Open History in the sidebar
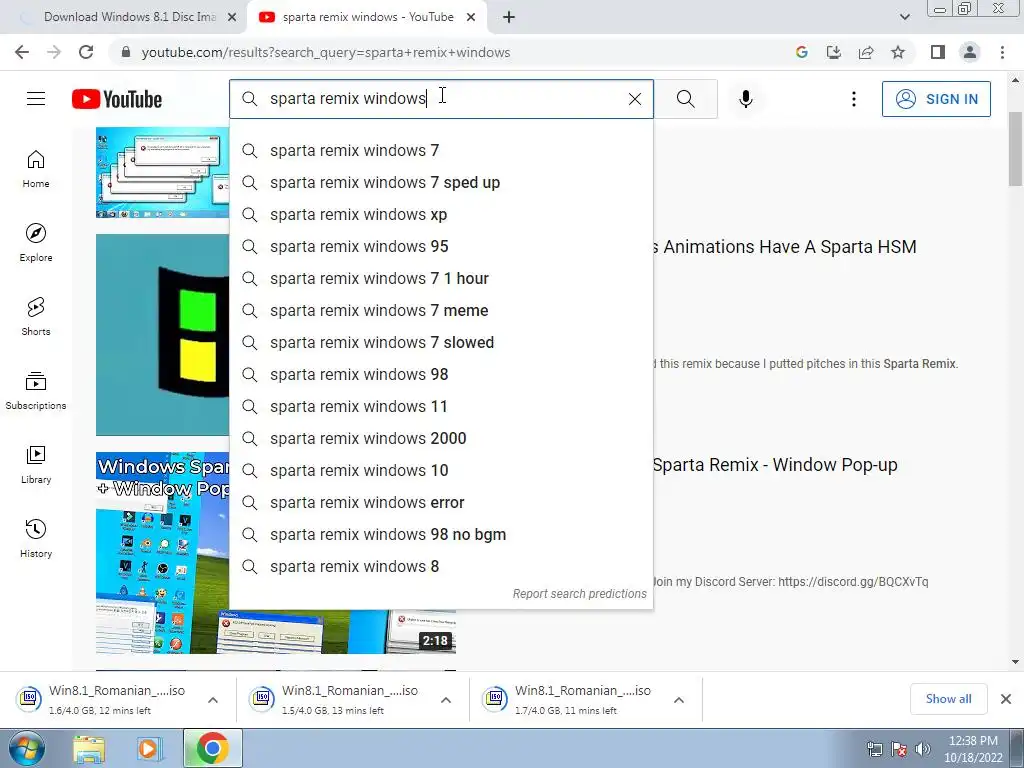 (x=36, y=538)
